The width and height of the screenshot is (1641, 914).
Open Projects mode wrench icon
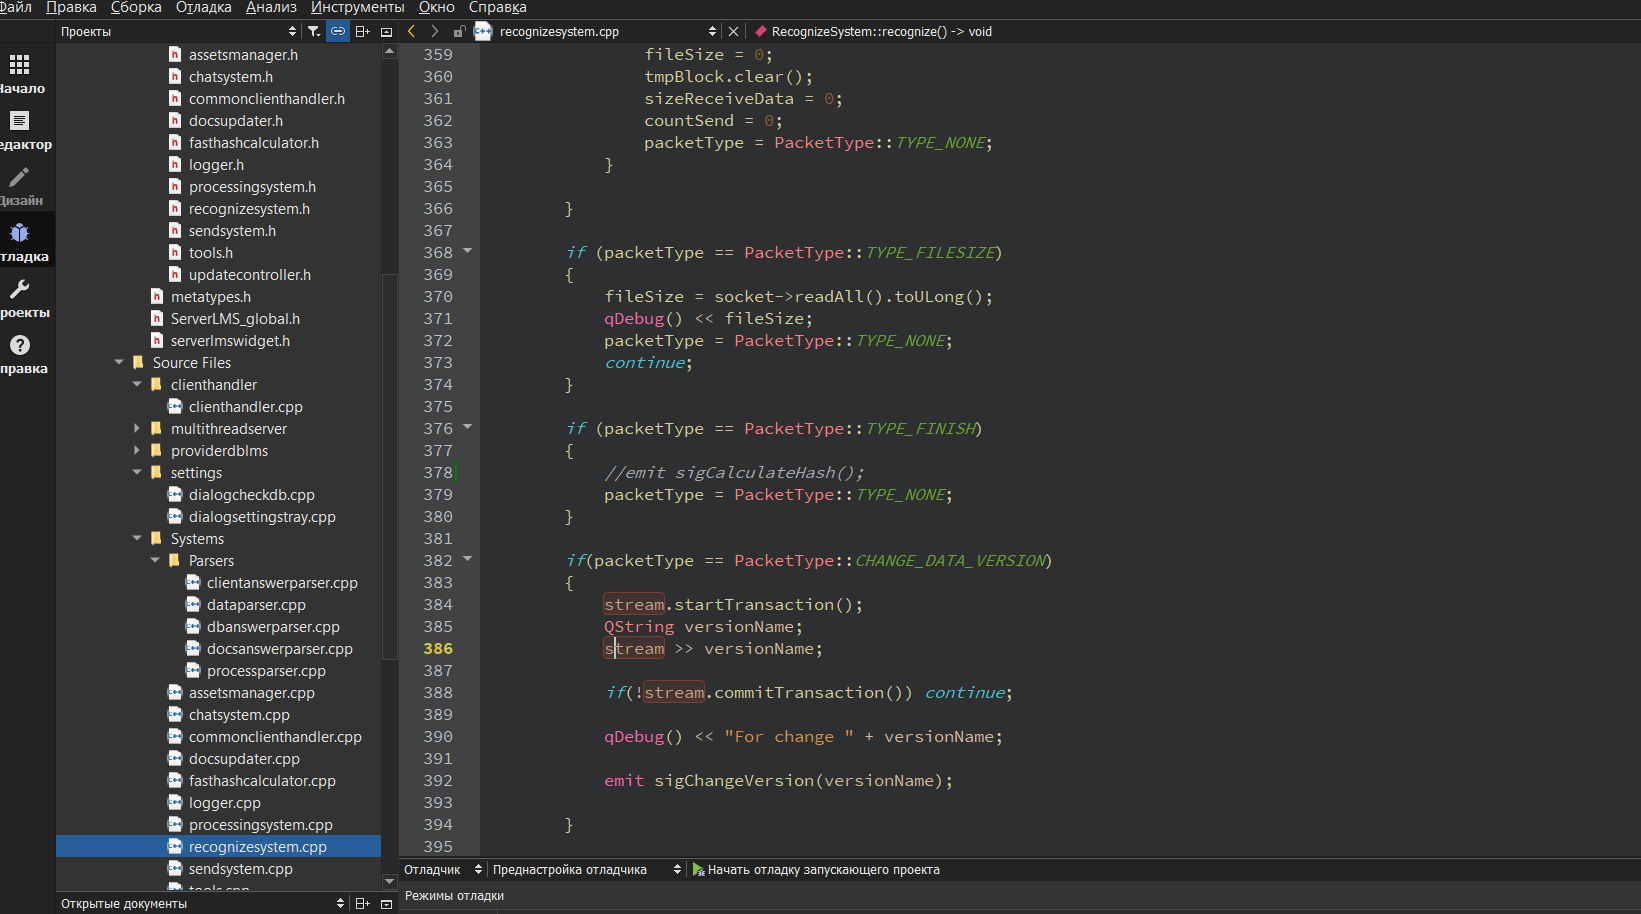click(20, 290)
